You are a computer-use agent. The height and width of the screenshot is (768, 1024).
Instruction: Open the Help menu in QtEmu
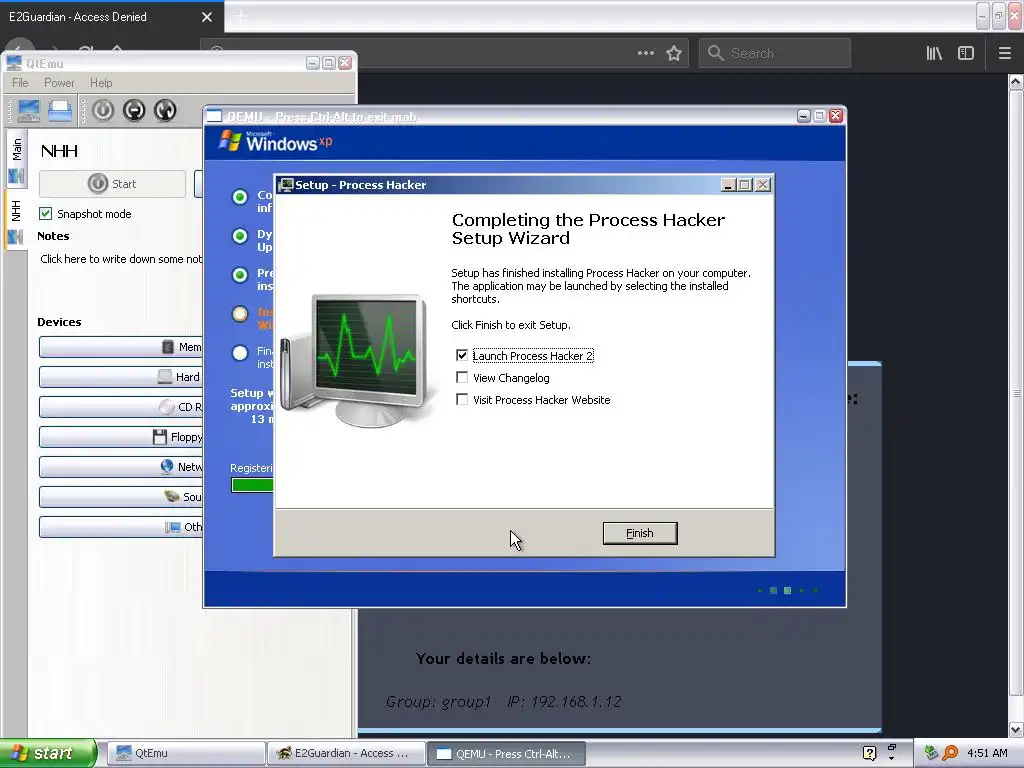[101, 83]
